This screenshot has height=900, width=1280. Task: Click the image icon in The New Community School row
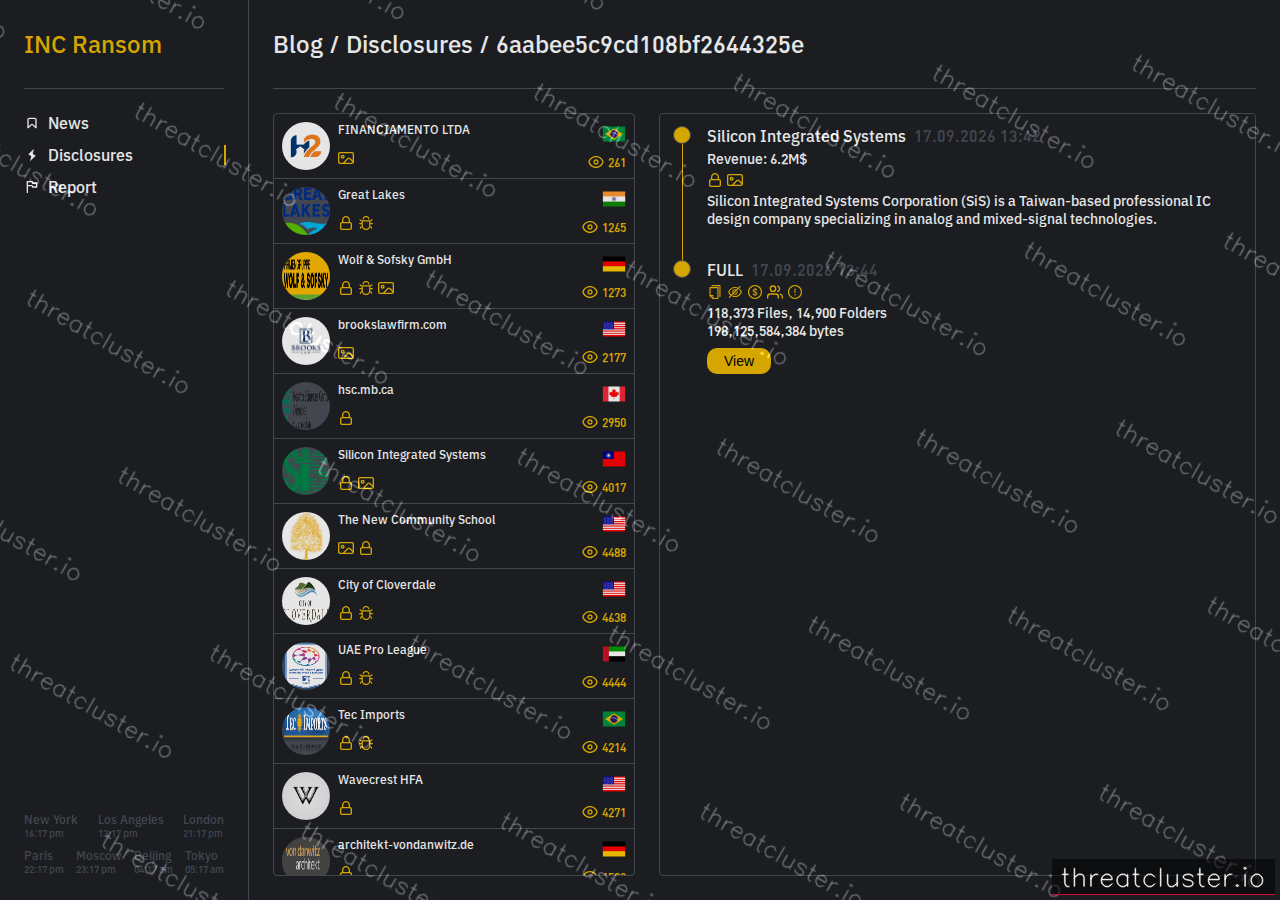[x=346, y=548]
